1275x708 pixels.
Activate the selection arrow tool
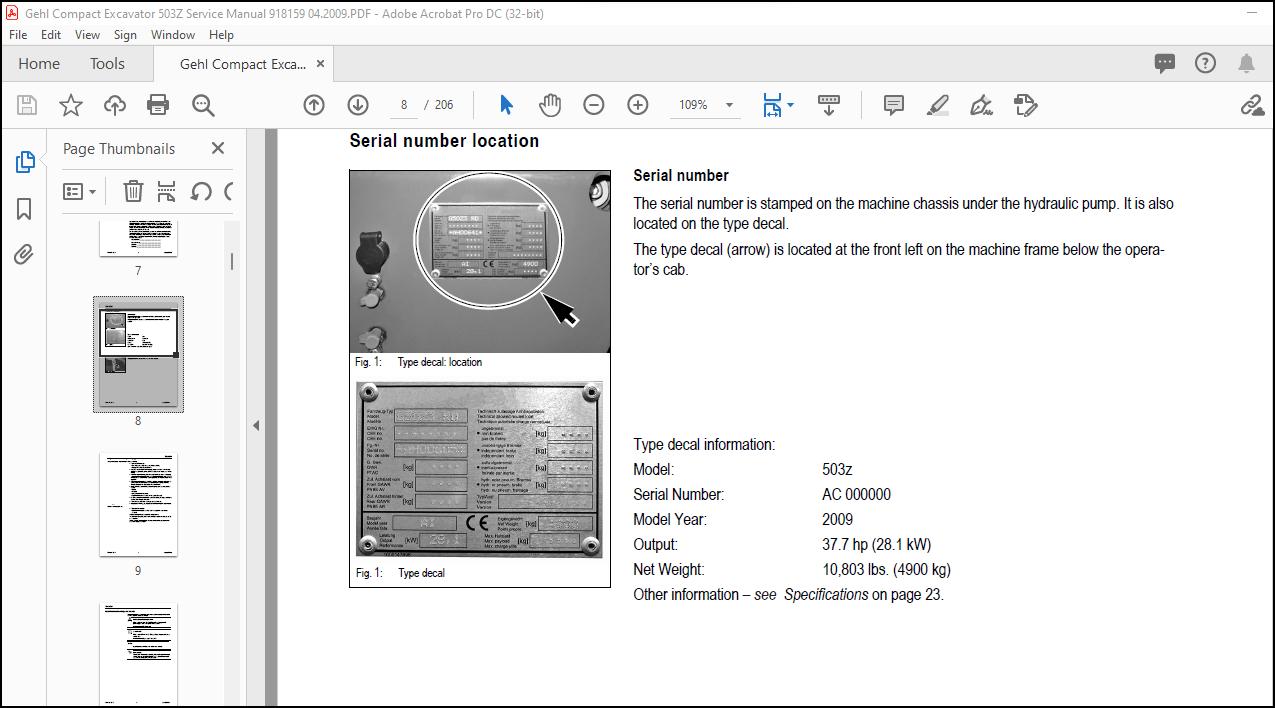pos(506,105)
